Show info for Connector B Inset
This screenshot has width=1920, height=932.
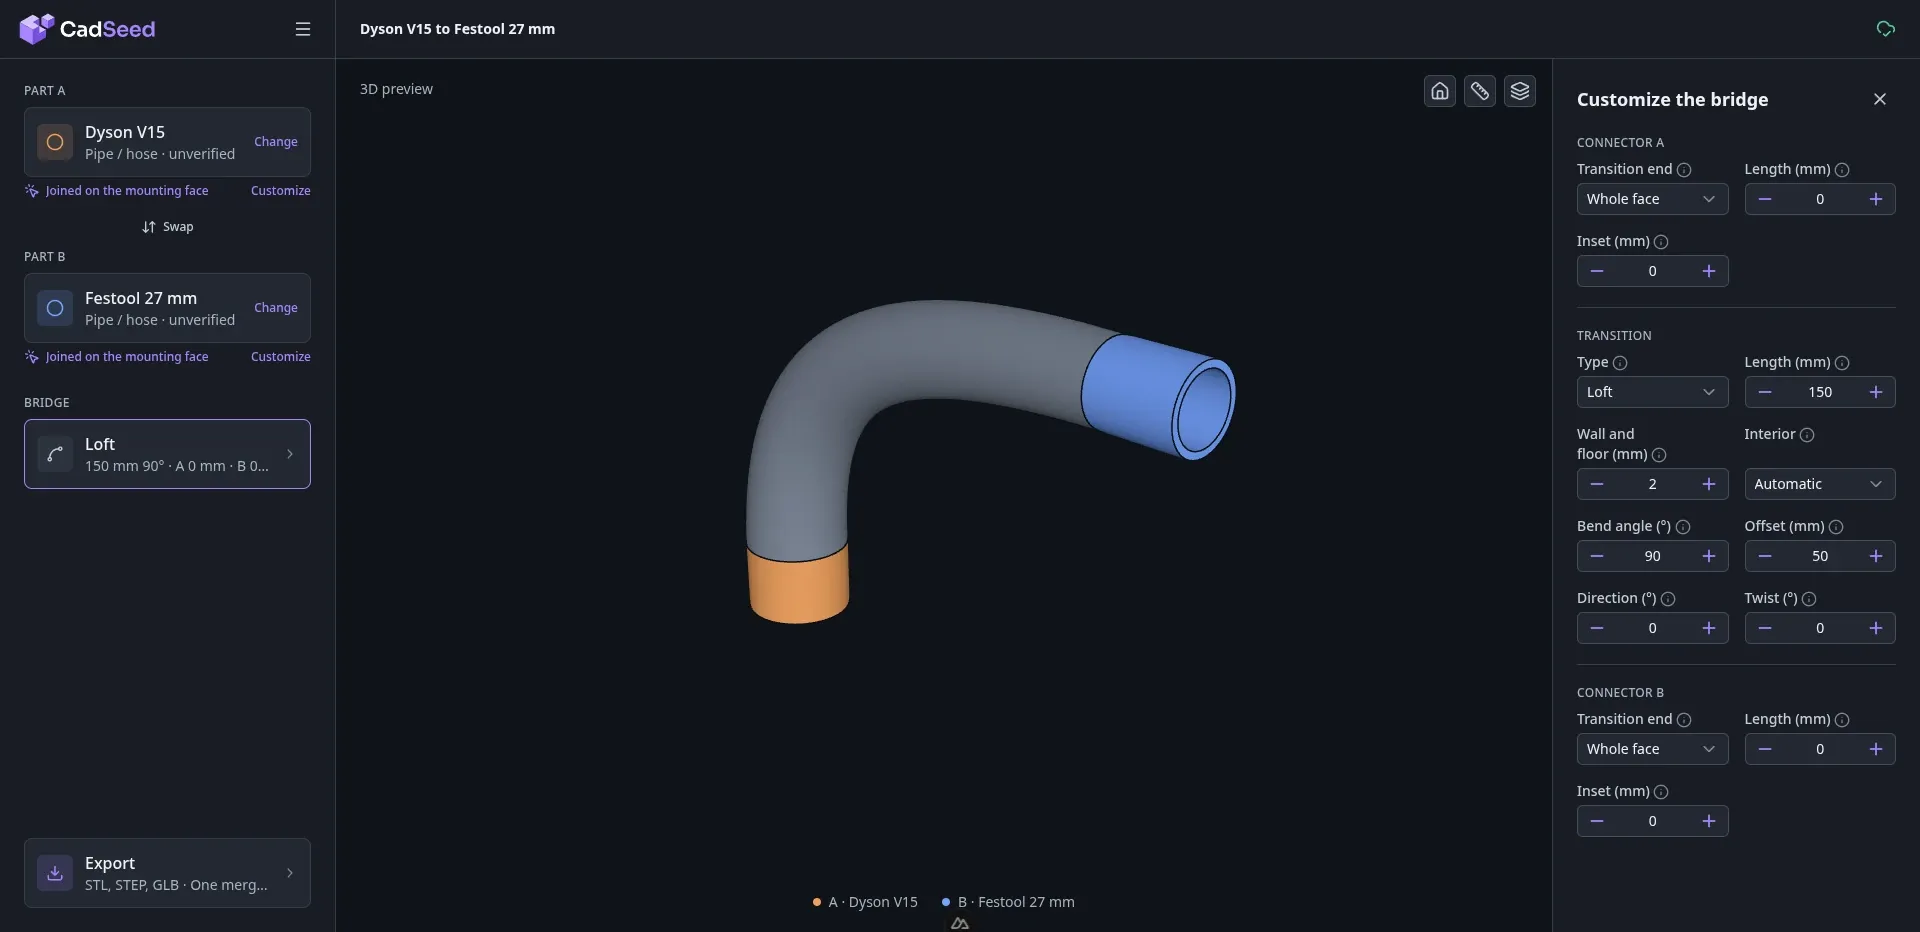tap(1661, 792)
